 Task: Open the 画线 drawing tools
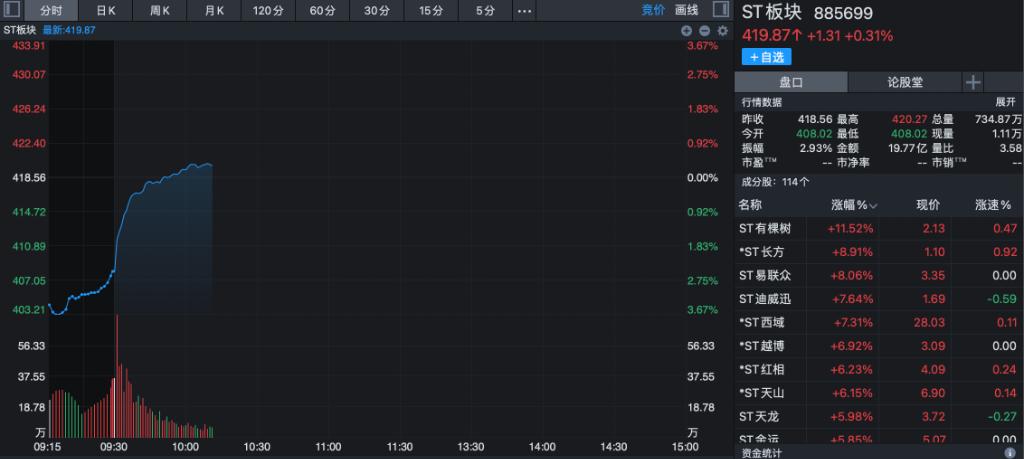(686, 10)
